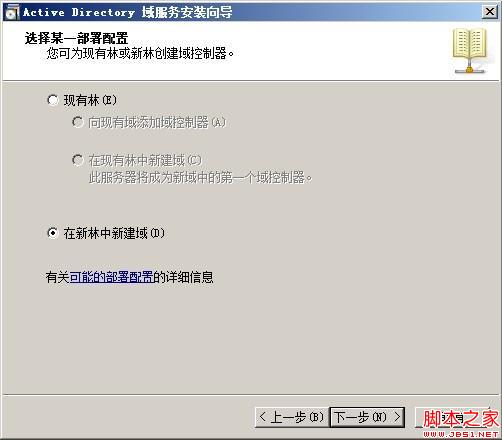Image resolution: width=502 pixels, height=440 pixels.
Task: Click the 此服务器将成为新域中的第一个域控制器 description
Action: click(x=200, y=178)
